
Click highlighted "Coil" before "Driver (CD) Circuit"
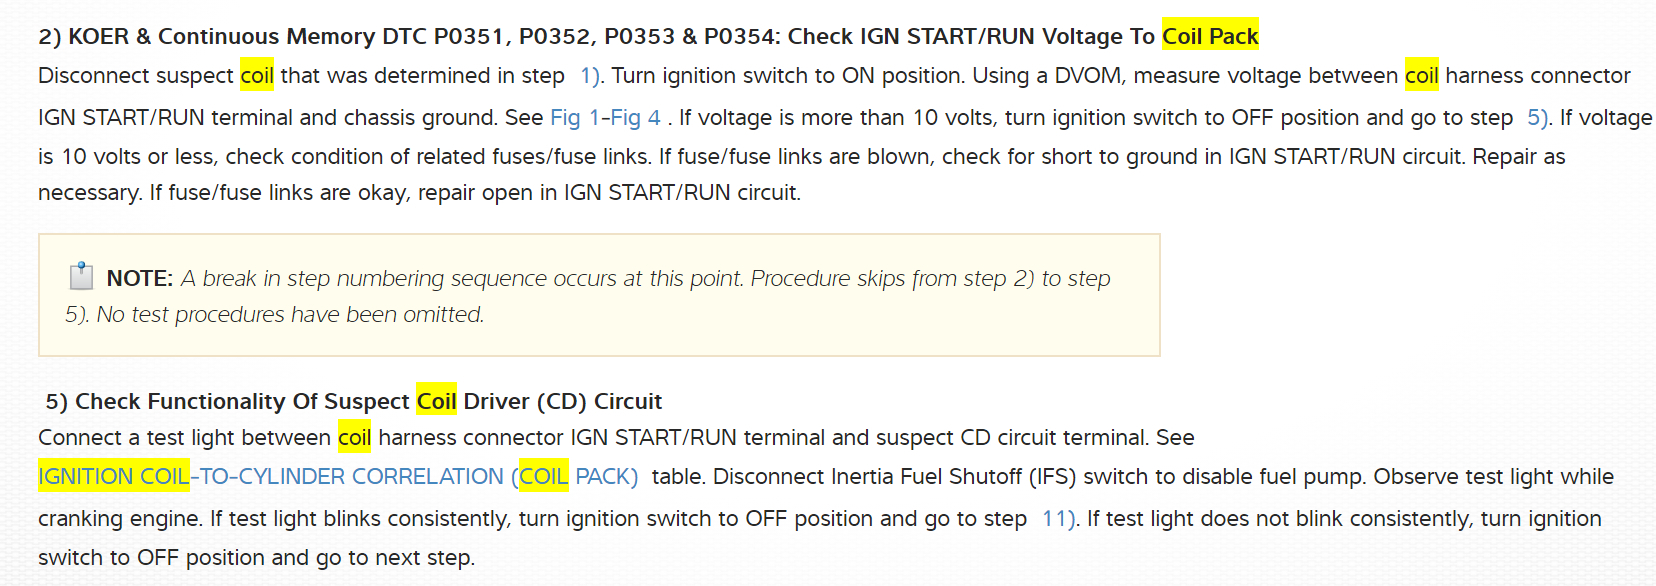[x=436, y=402]
